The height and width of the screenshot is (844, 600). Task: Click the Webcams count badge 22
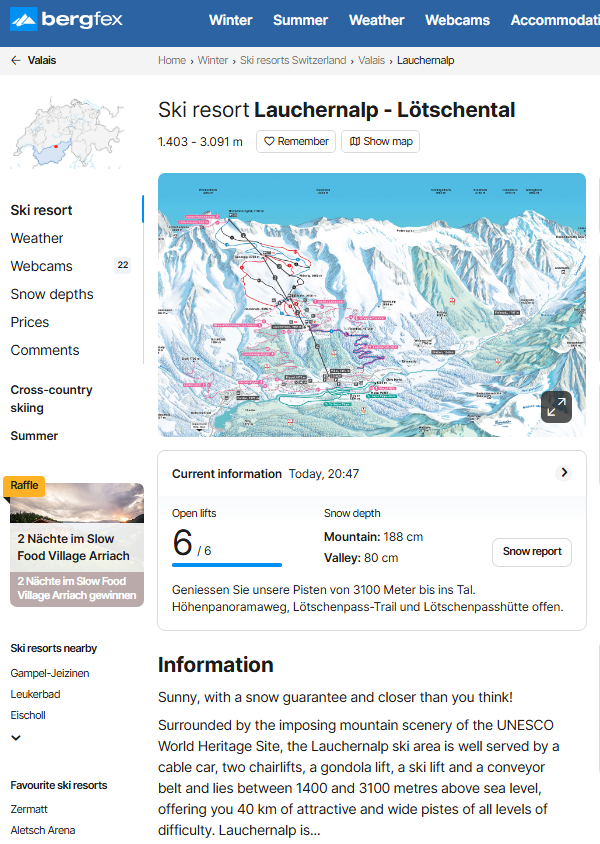[x=123, y=266]
